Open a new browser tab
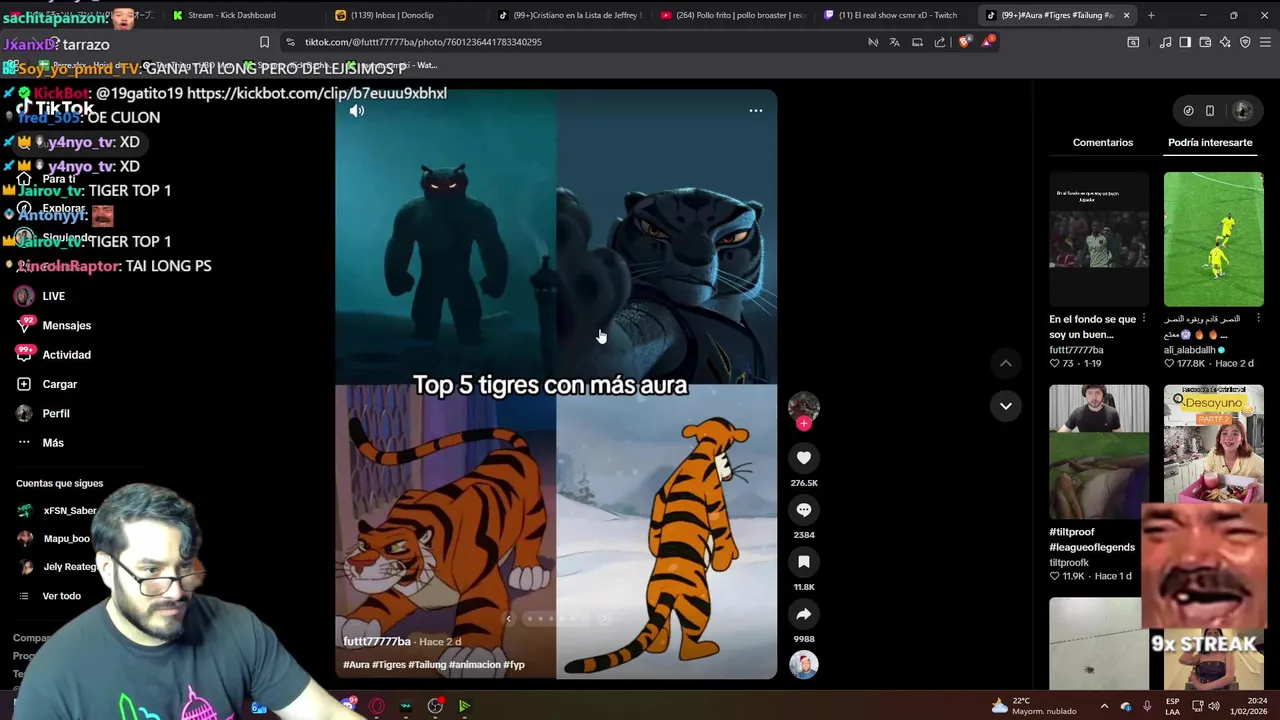This screenshot has height=720, width=1280. [1151, 15]
